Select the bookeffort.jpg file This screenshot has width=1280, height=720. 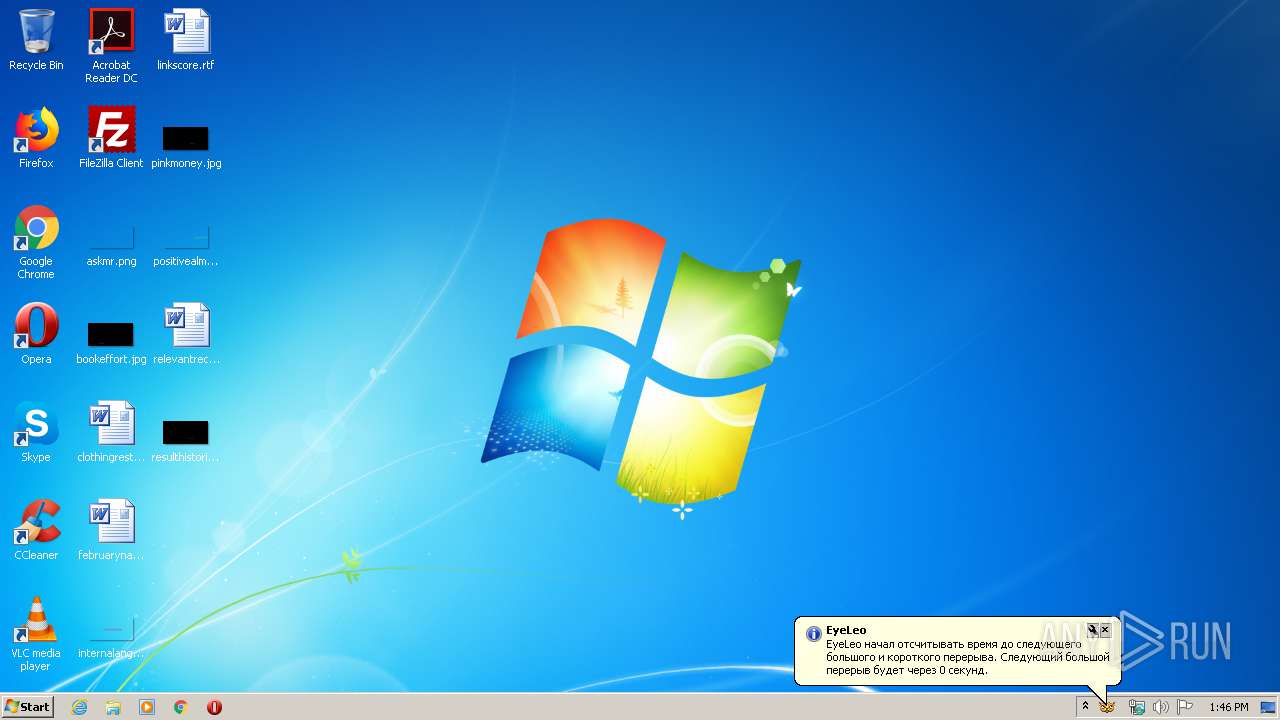(111, 342)
